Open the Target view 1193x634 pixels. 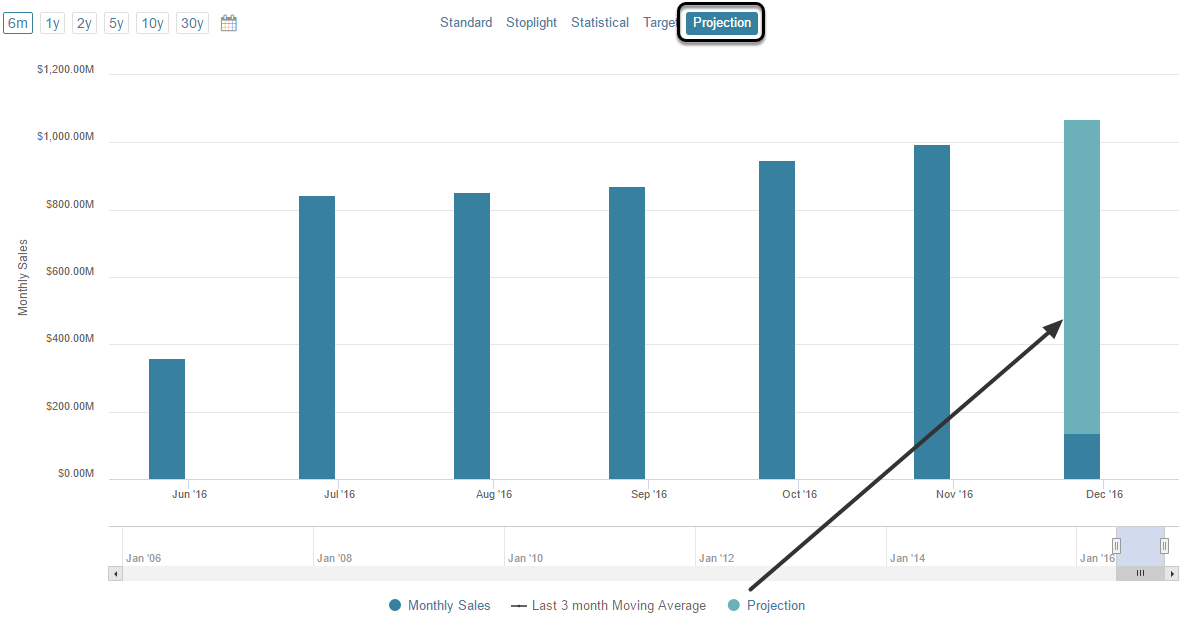(658, 22)
